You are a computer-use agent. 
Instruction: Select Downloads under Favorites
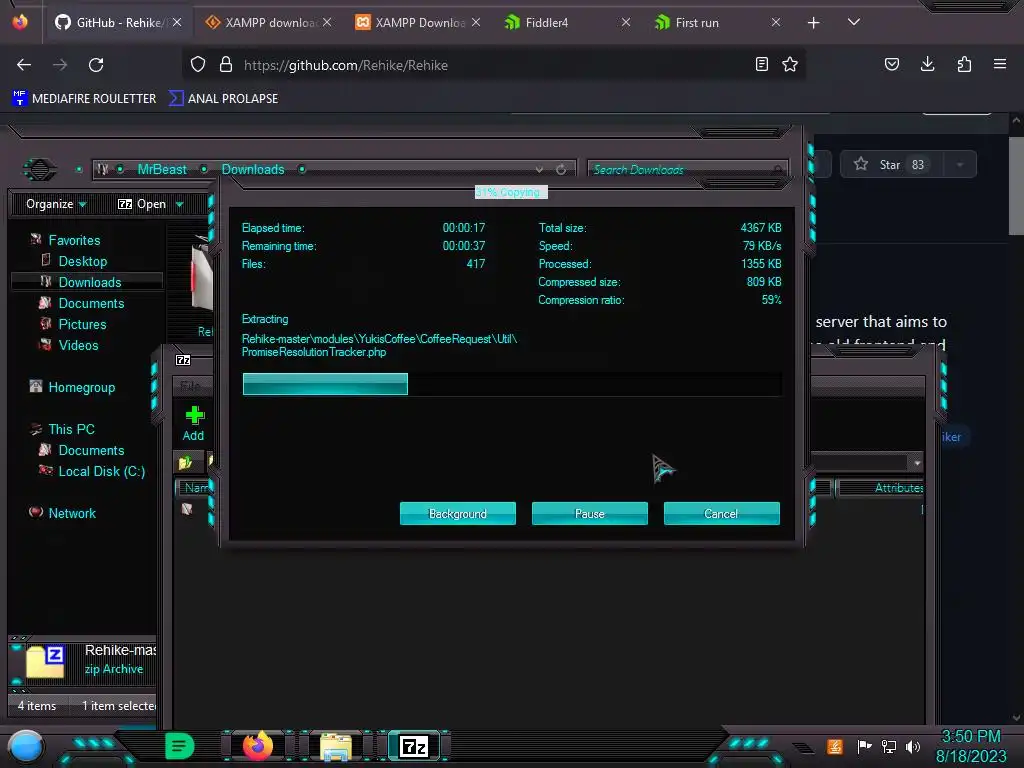[88, 282]
